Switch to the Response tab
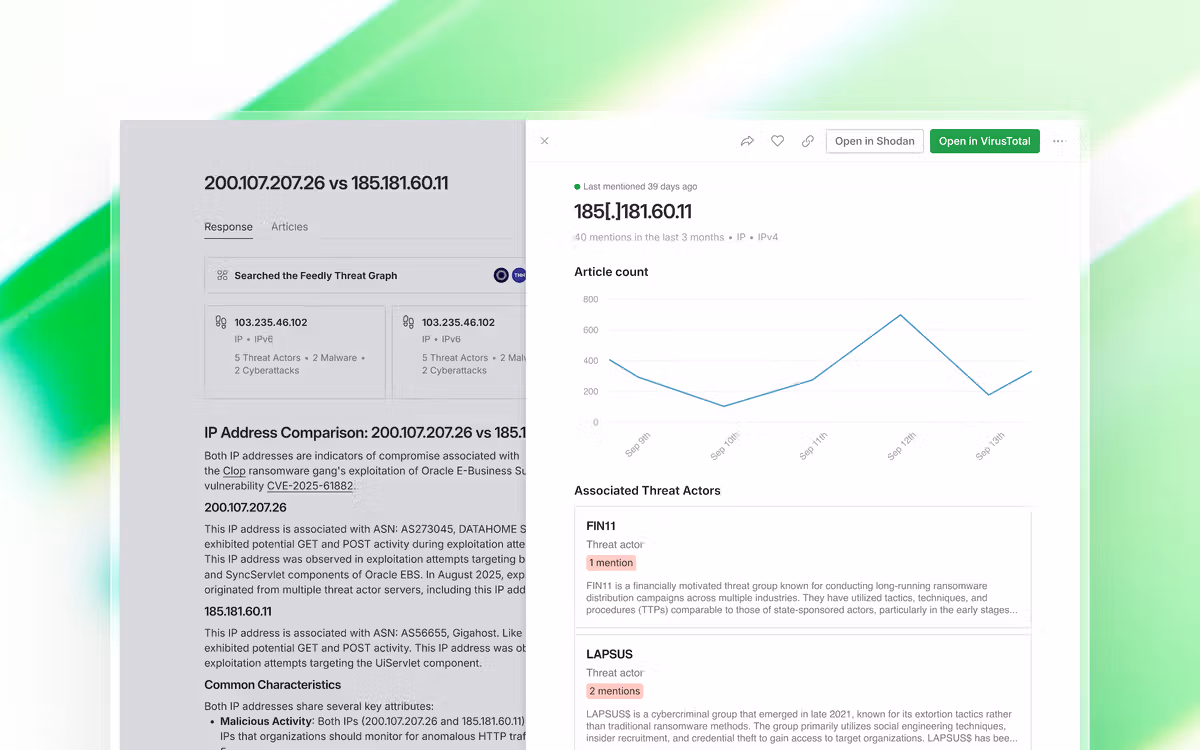 point(228,227)
